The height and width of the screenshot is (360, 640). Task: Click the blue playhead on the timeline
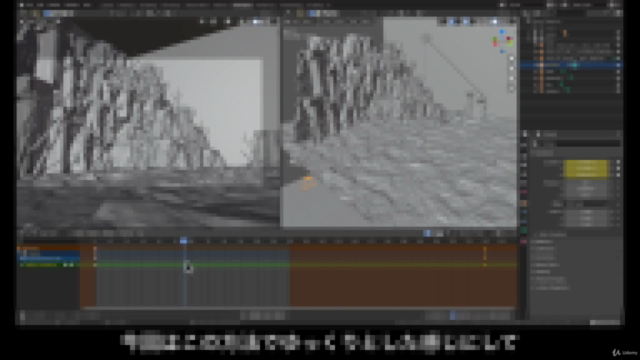(x=184, y=241)
